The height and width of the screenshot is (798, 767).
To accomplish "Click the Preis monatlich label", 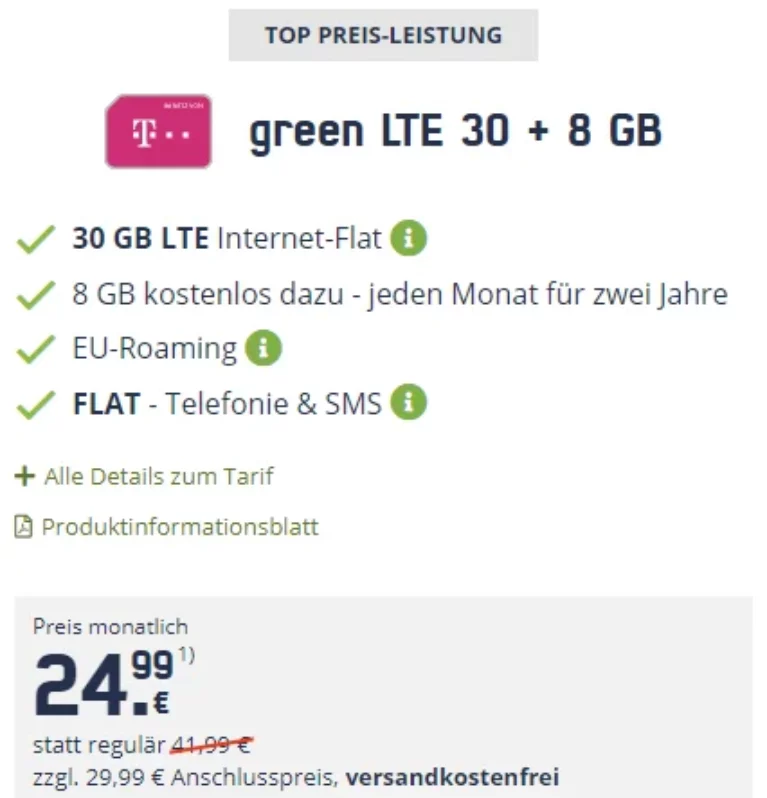I will pos(110,627).
